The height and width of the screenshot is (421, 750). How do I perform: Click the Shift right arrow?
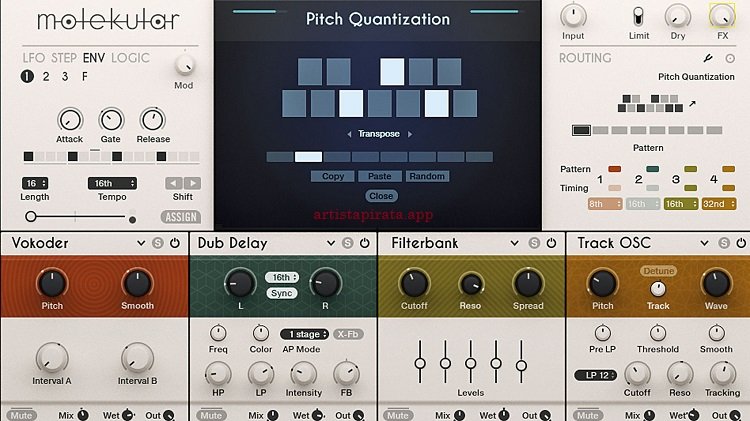pyautogui.click(x=191, y=183)
